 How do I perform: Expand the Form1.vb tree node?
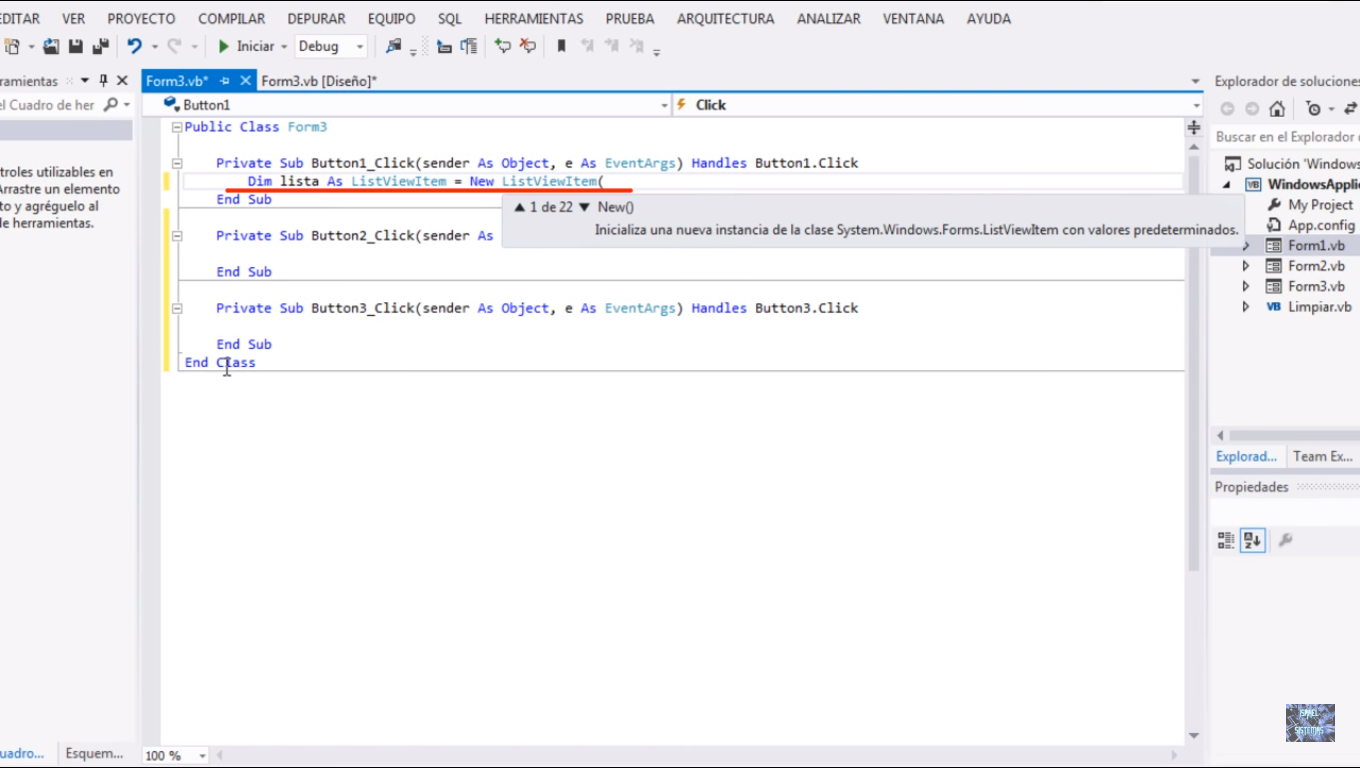pyautogui.click(x=1246, y=245)
